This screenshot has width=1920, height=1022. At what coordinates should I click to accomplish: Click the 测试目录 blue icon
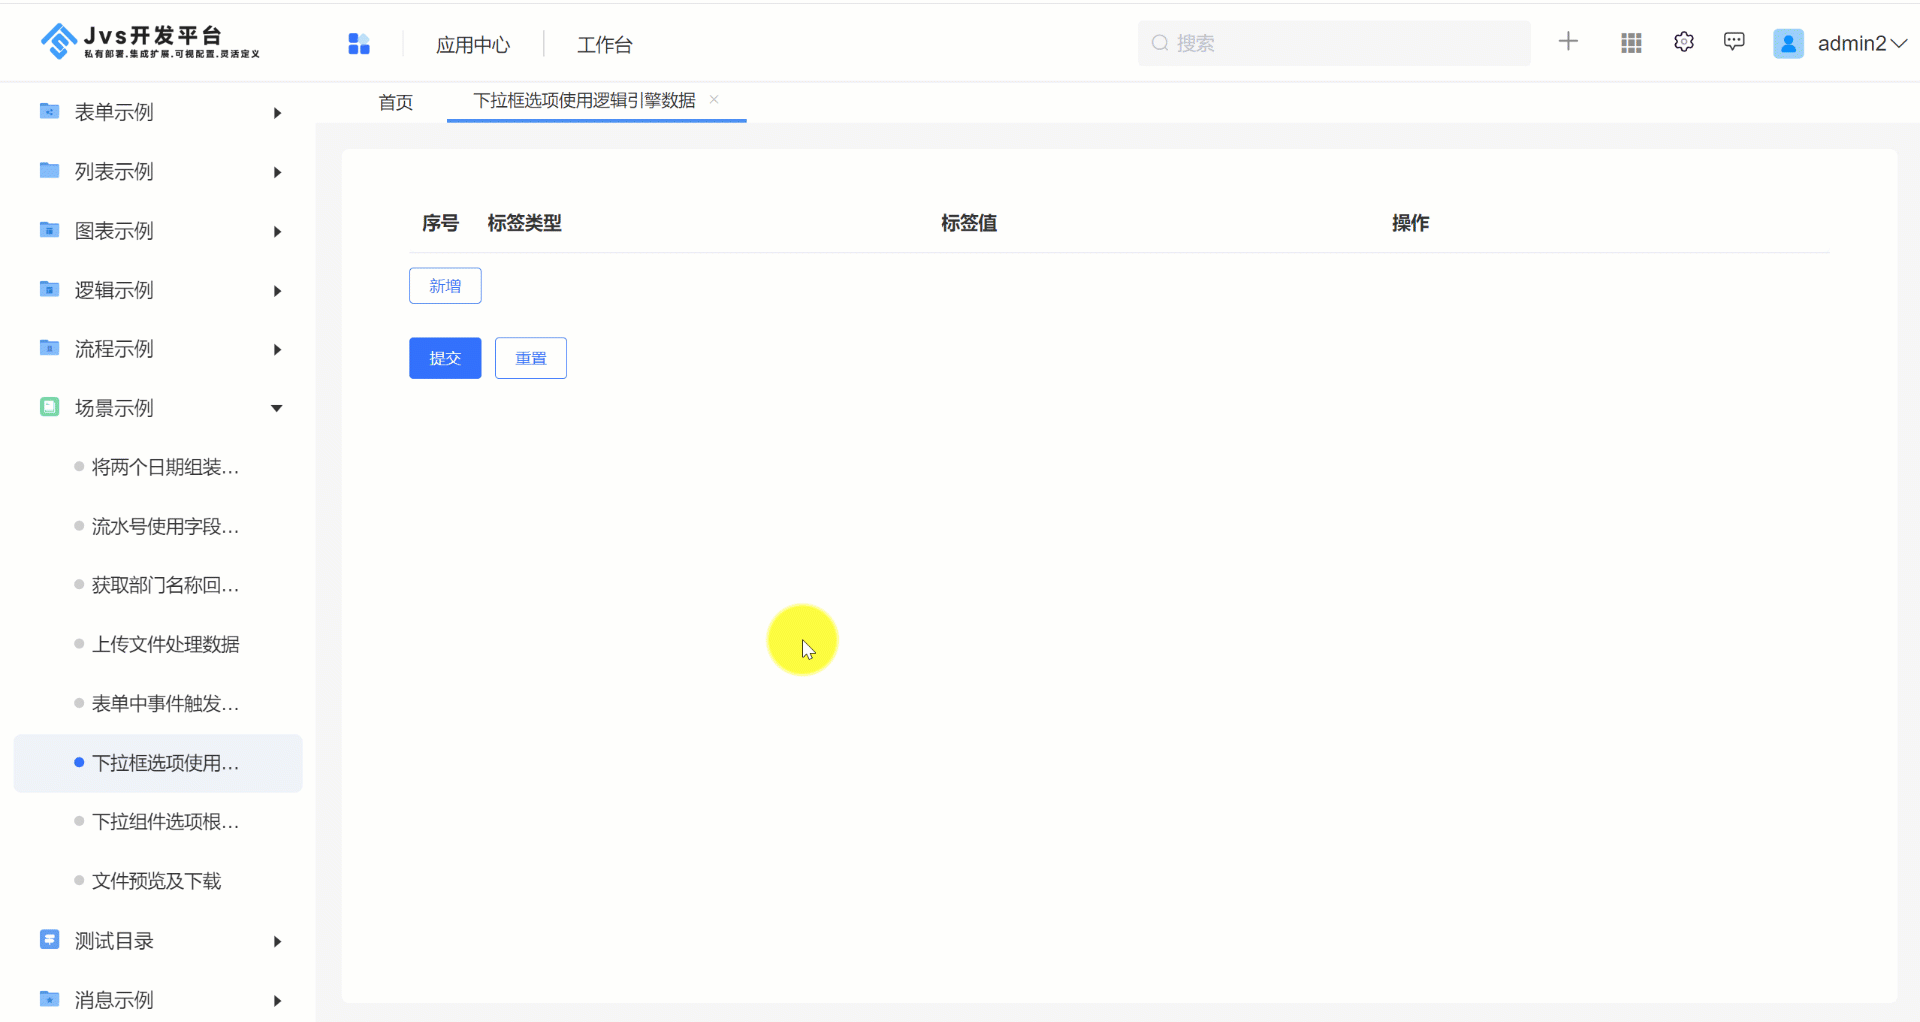pos(49,940)
